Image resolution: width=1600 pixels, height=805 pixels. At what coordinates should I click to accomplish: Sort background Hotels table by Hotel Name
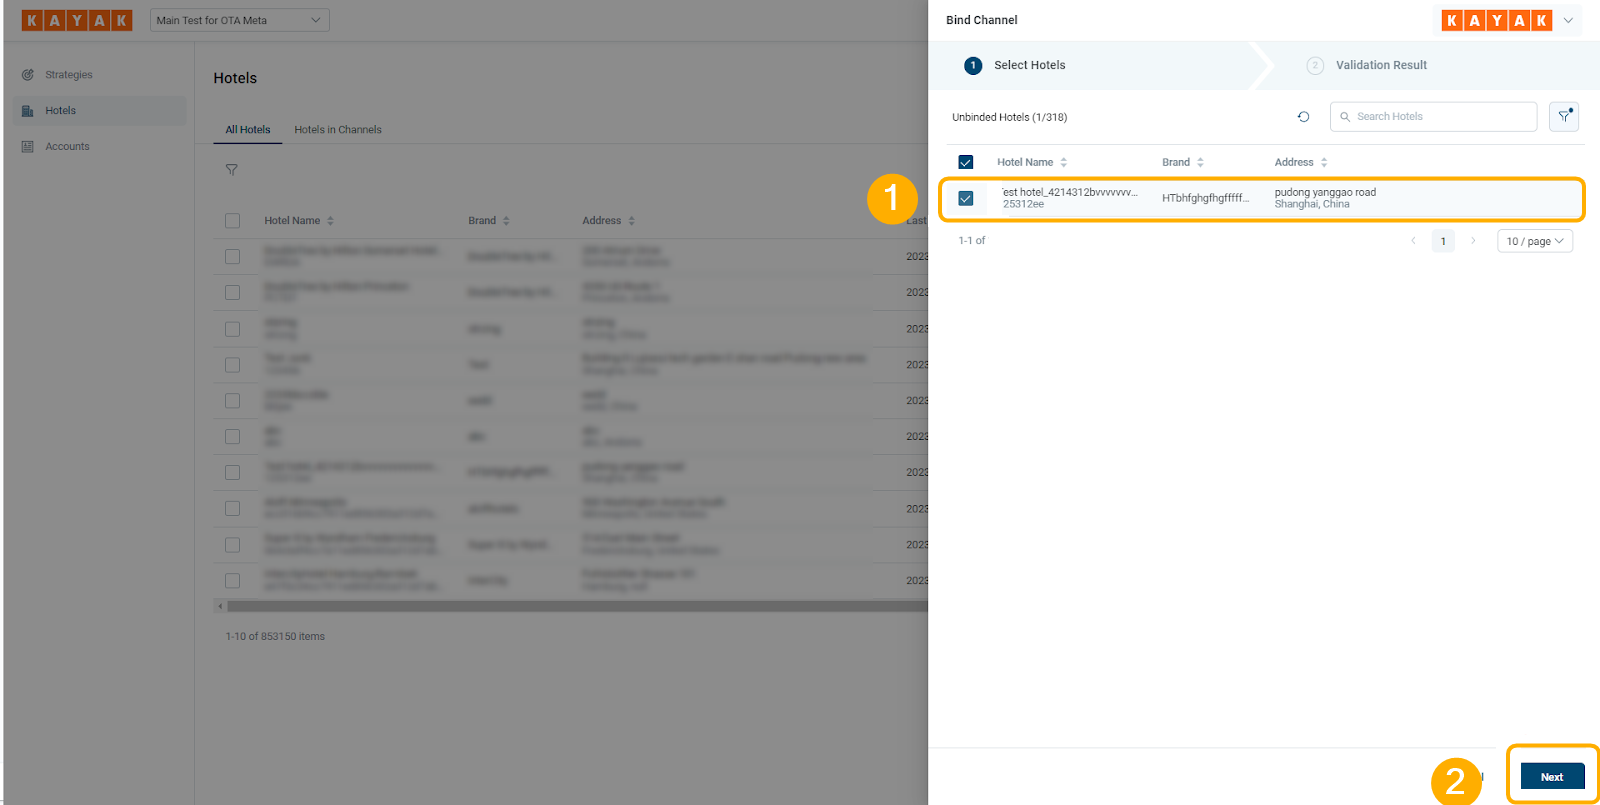330,221
